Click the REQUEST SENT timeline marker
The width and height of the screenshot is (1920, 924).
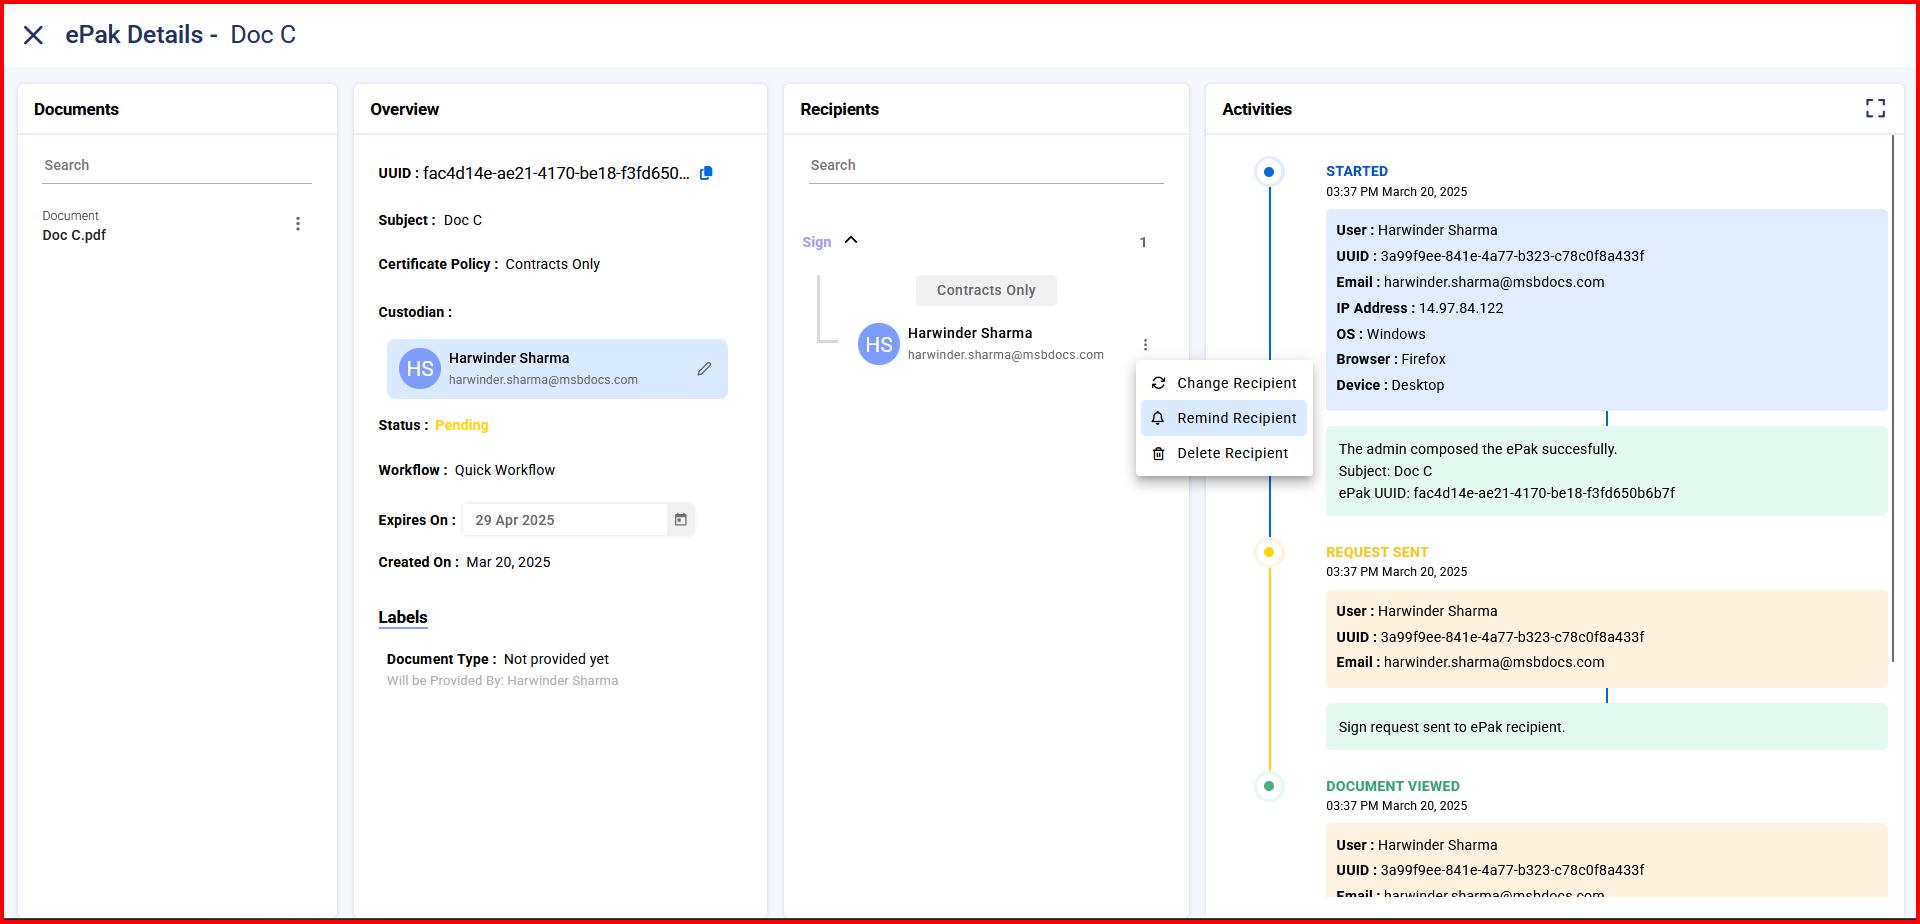coord(1269,552)
